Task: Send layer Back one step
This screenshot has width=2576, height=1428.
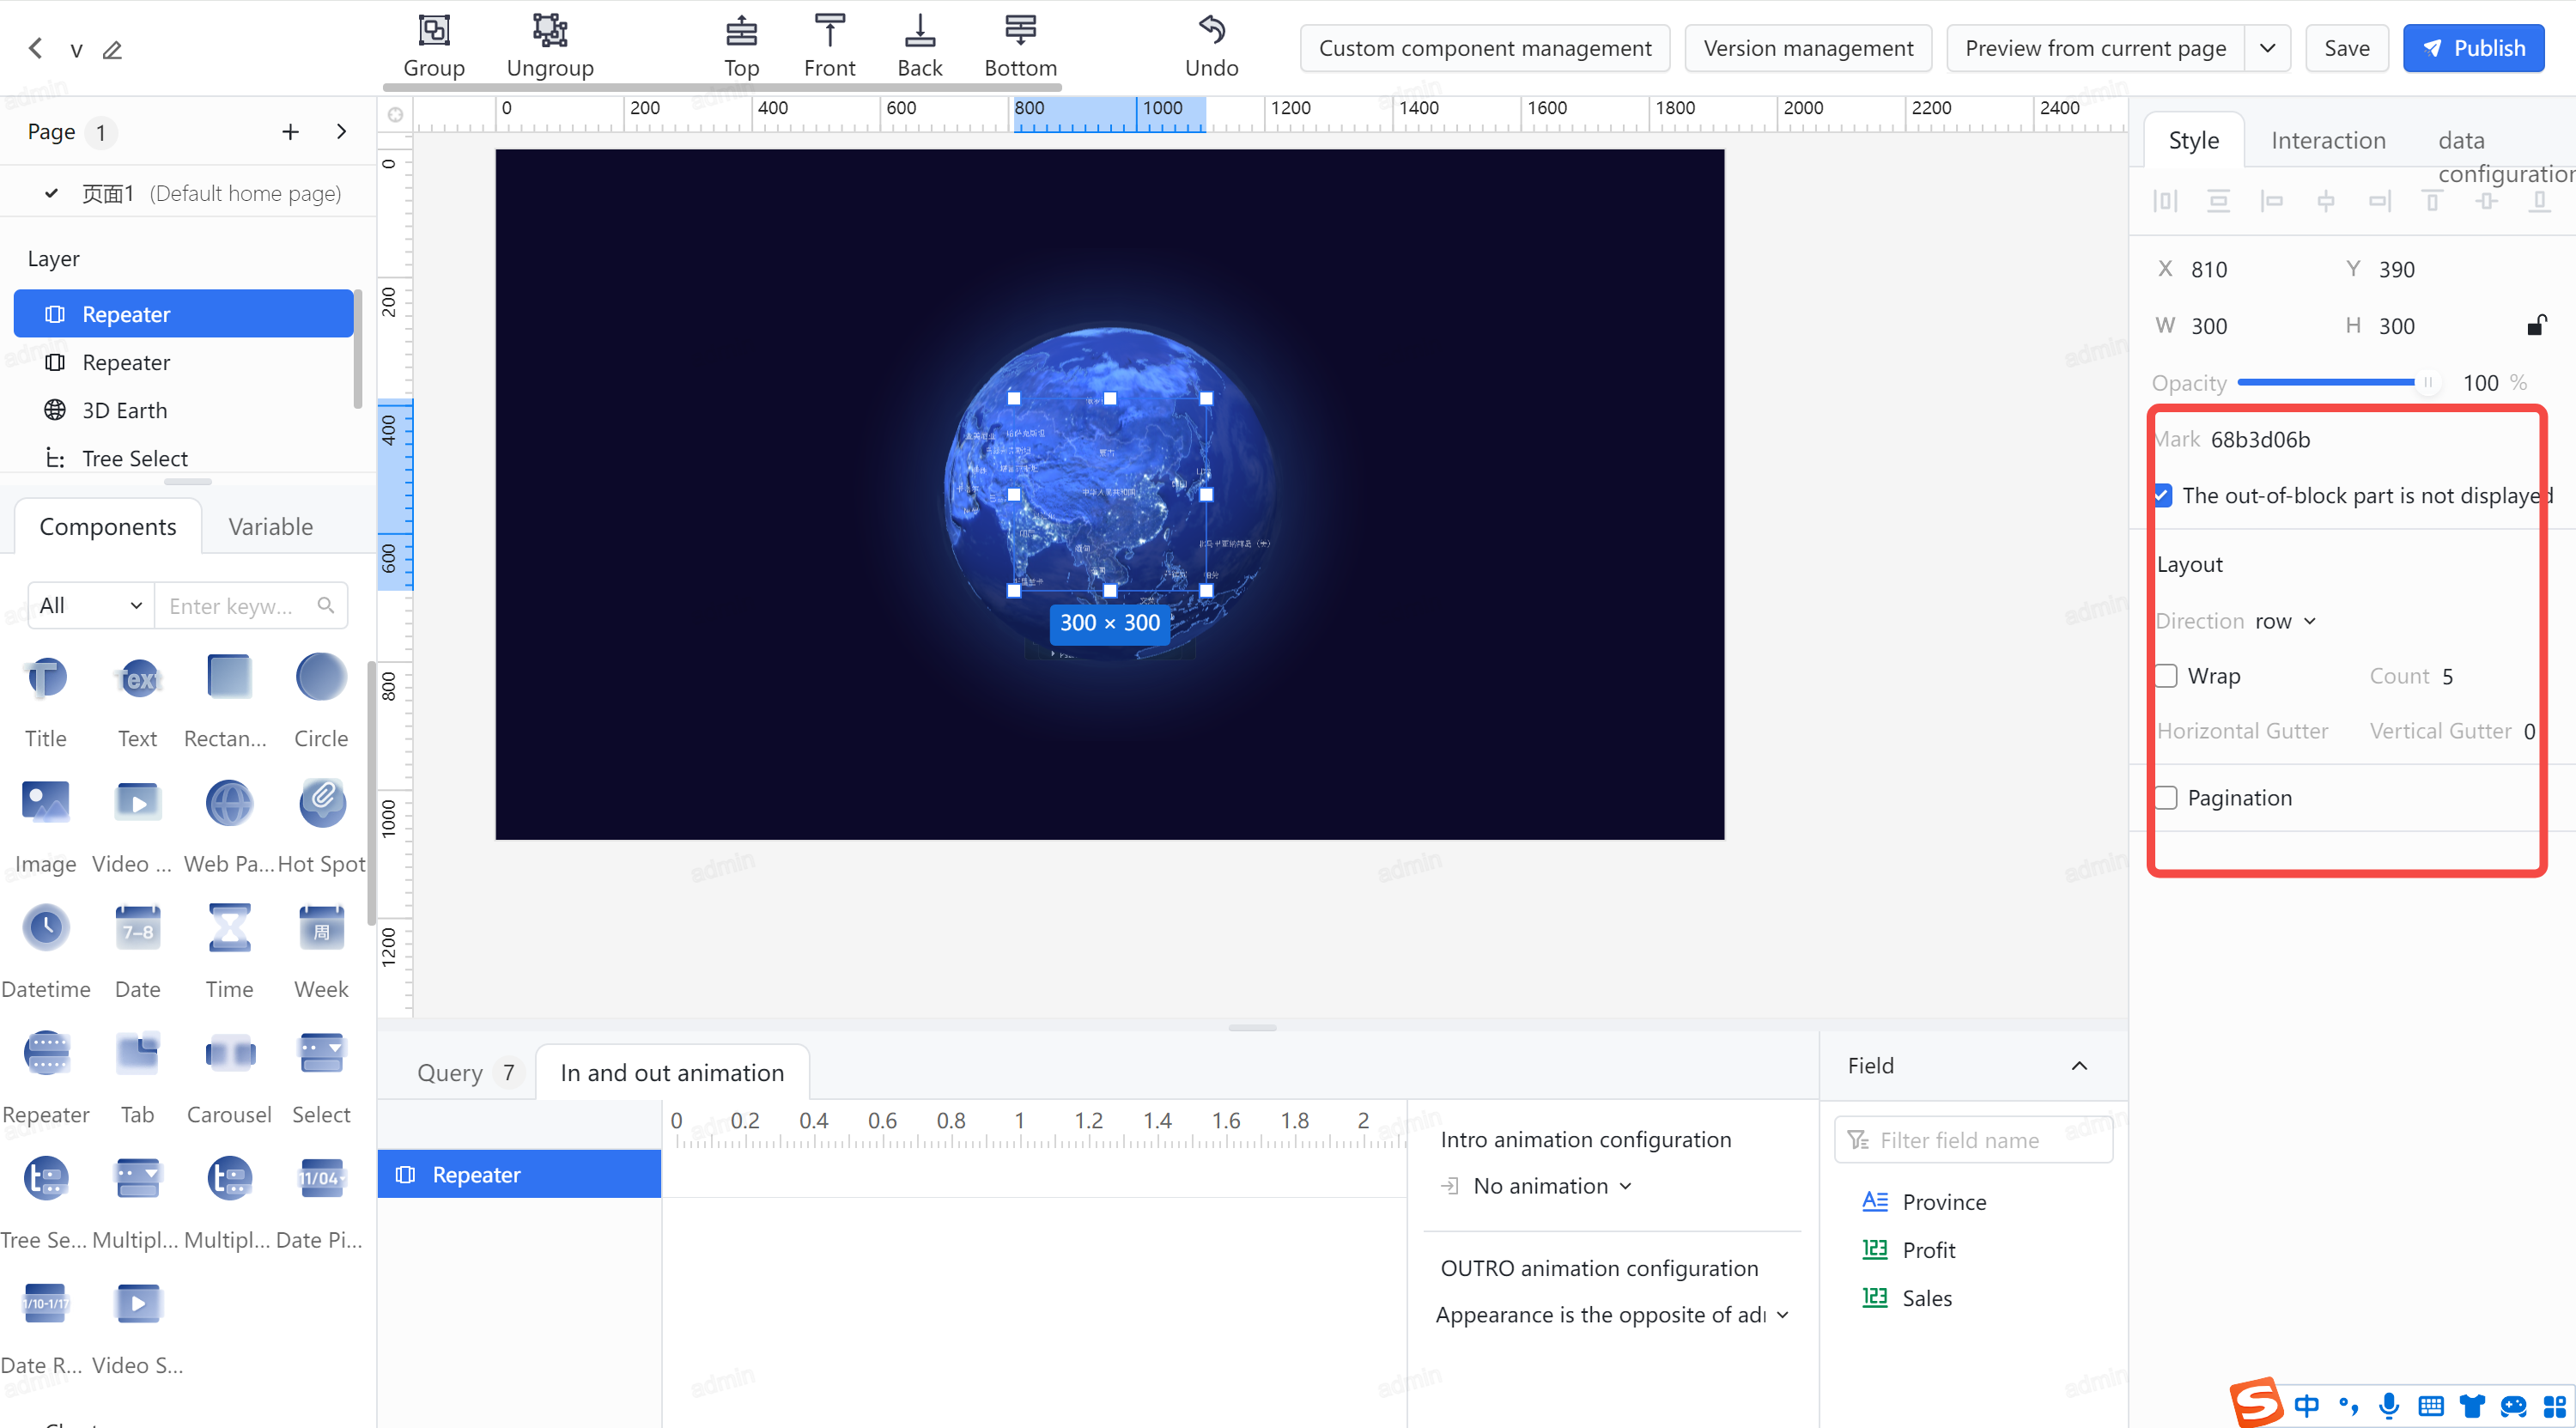Action: [x=919, y=46]
